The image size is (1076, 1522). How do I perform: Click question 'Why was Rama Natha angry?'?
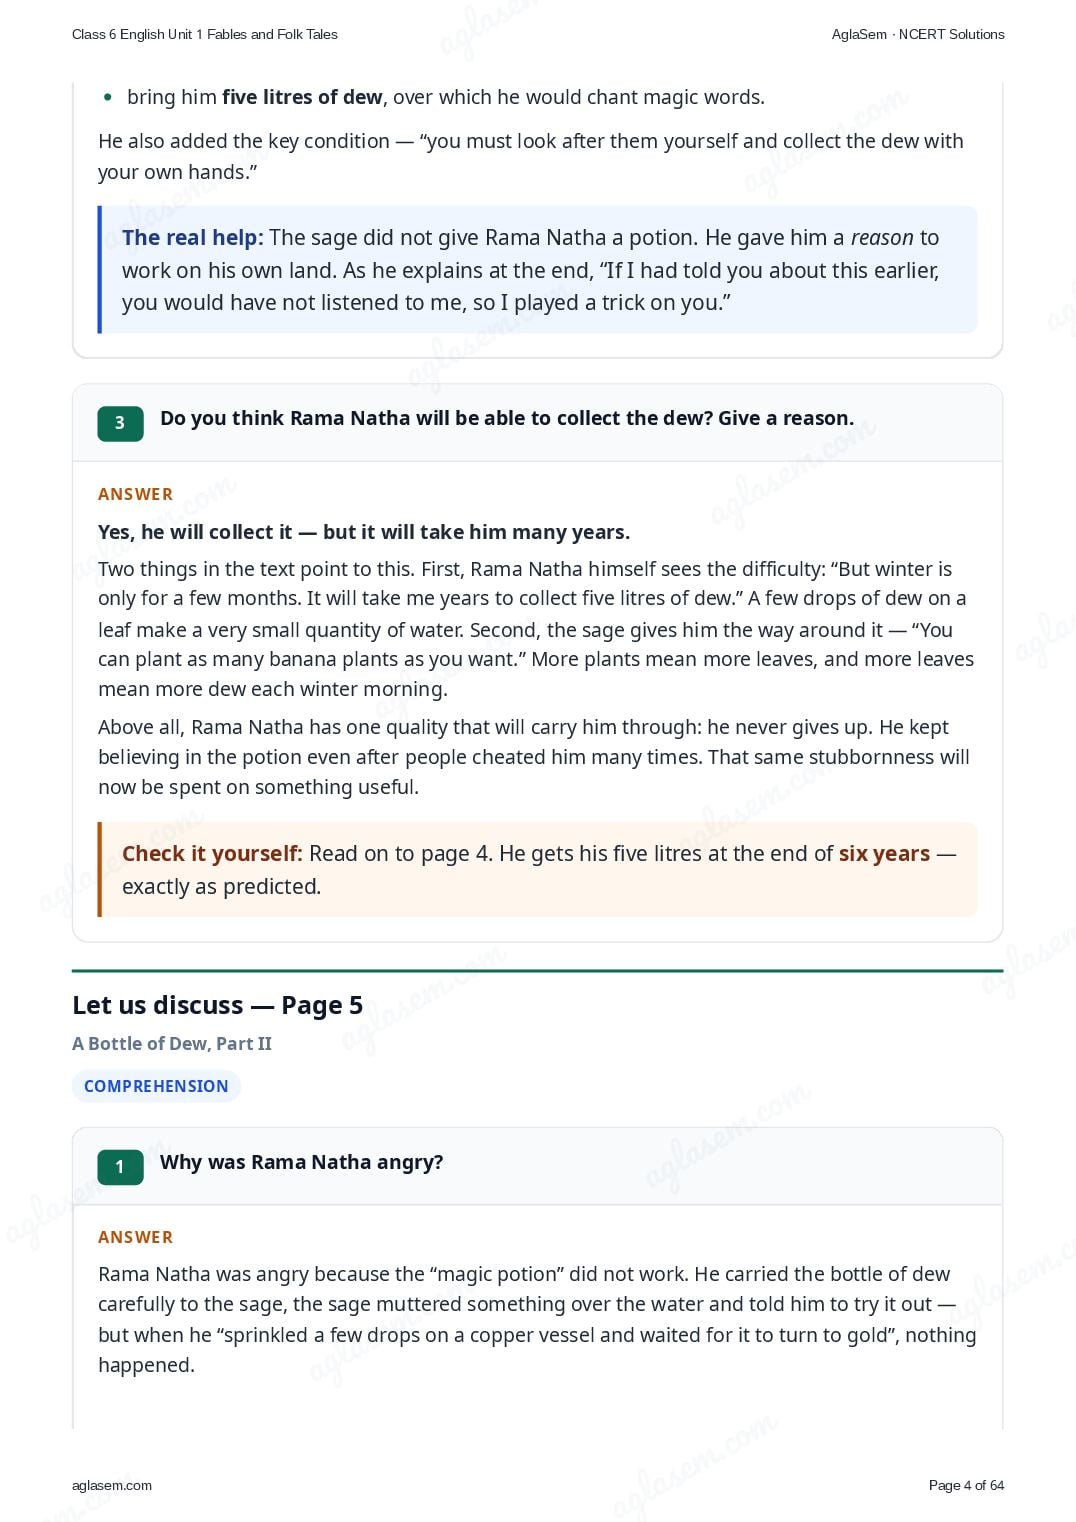point(302,1162)
